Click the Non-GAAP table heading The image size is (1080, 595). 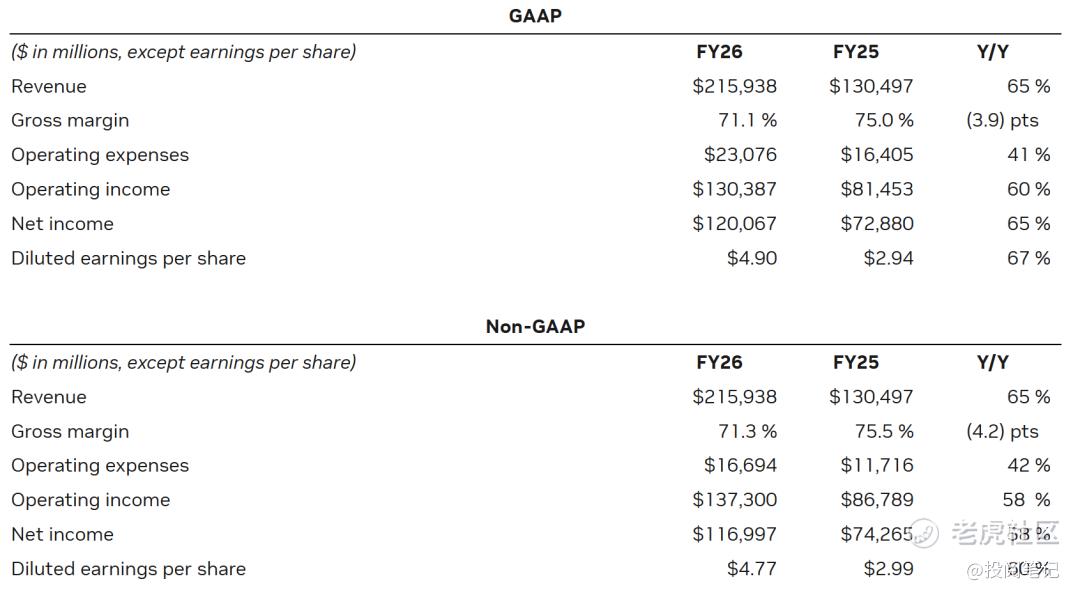tap(535, 327)
